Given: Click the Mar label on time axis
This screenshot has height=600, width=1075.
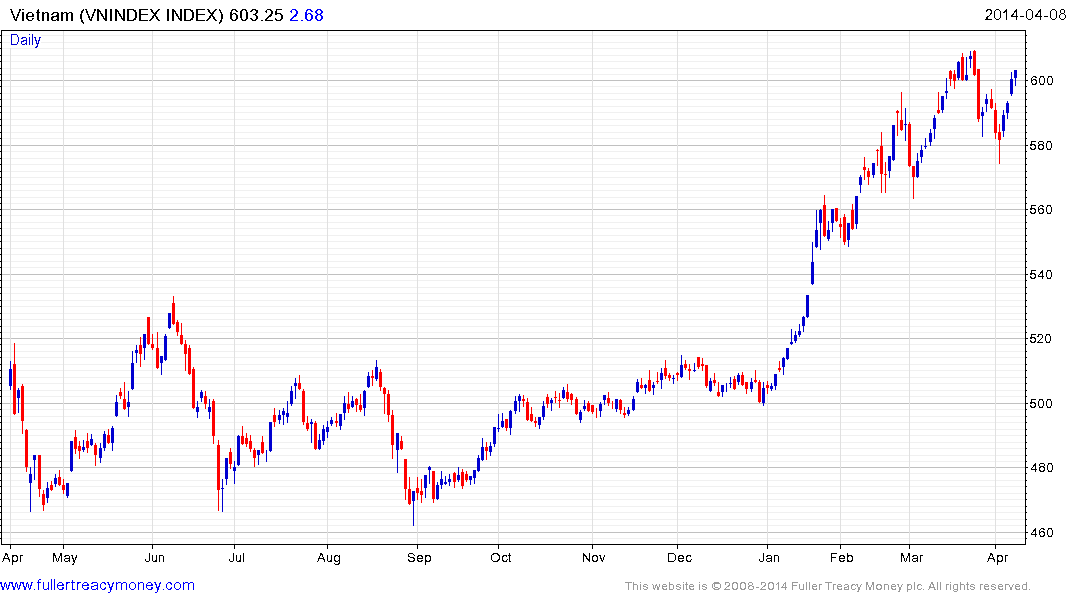Looking at the screenshot, I should click(x=911, y=557).
